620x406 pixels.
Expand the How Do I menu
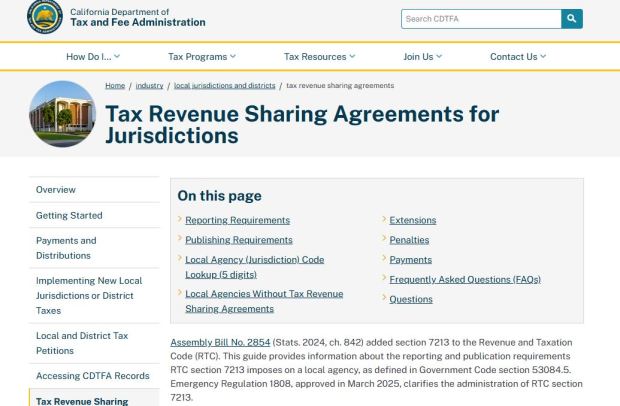pyautogui.click(x=93, y=56)
